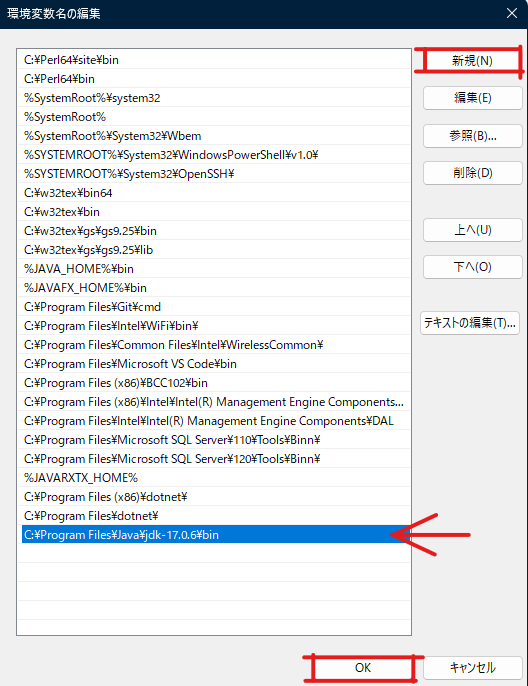This screenshot has width=528, height=686.
Task: Open テキストの編集(T)... text editor
Action: coord(470,323)
